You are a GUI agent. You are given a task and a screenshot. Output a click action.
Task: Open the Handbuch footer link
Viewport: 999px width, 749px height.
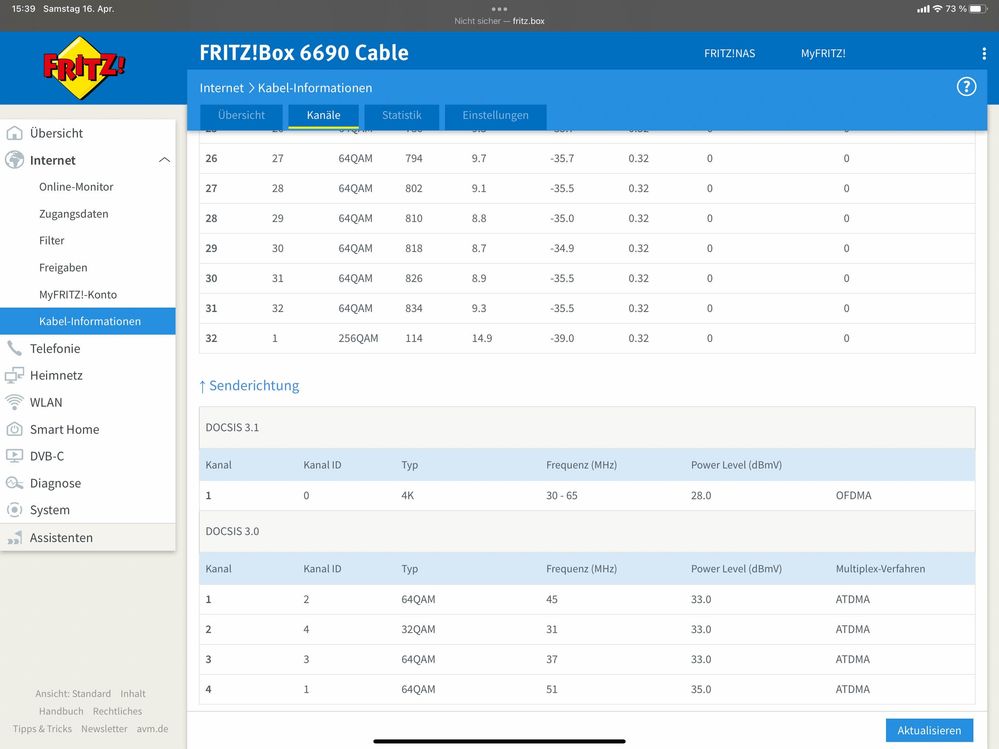click(61, 711)
